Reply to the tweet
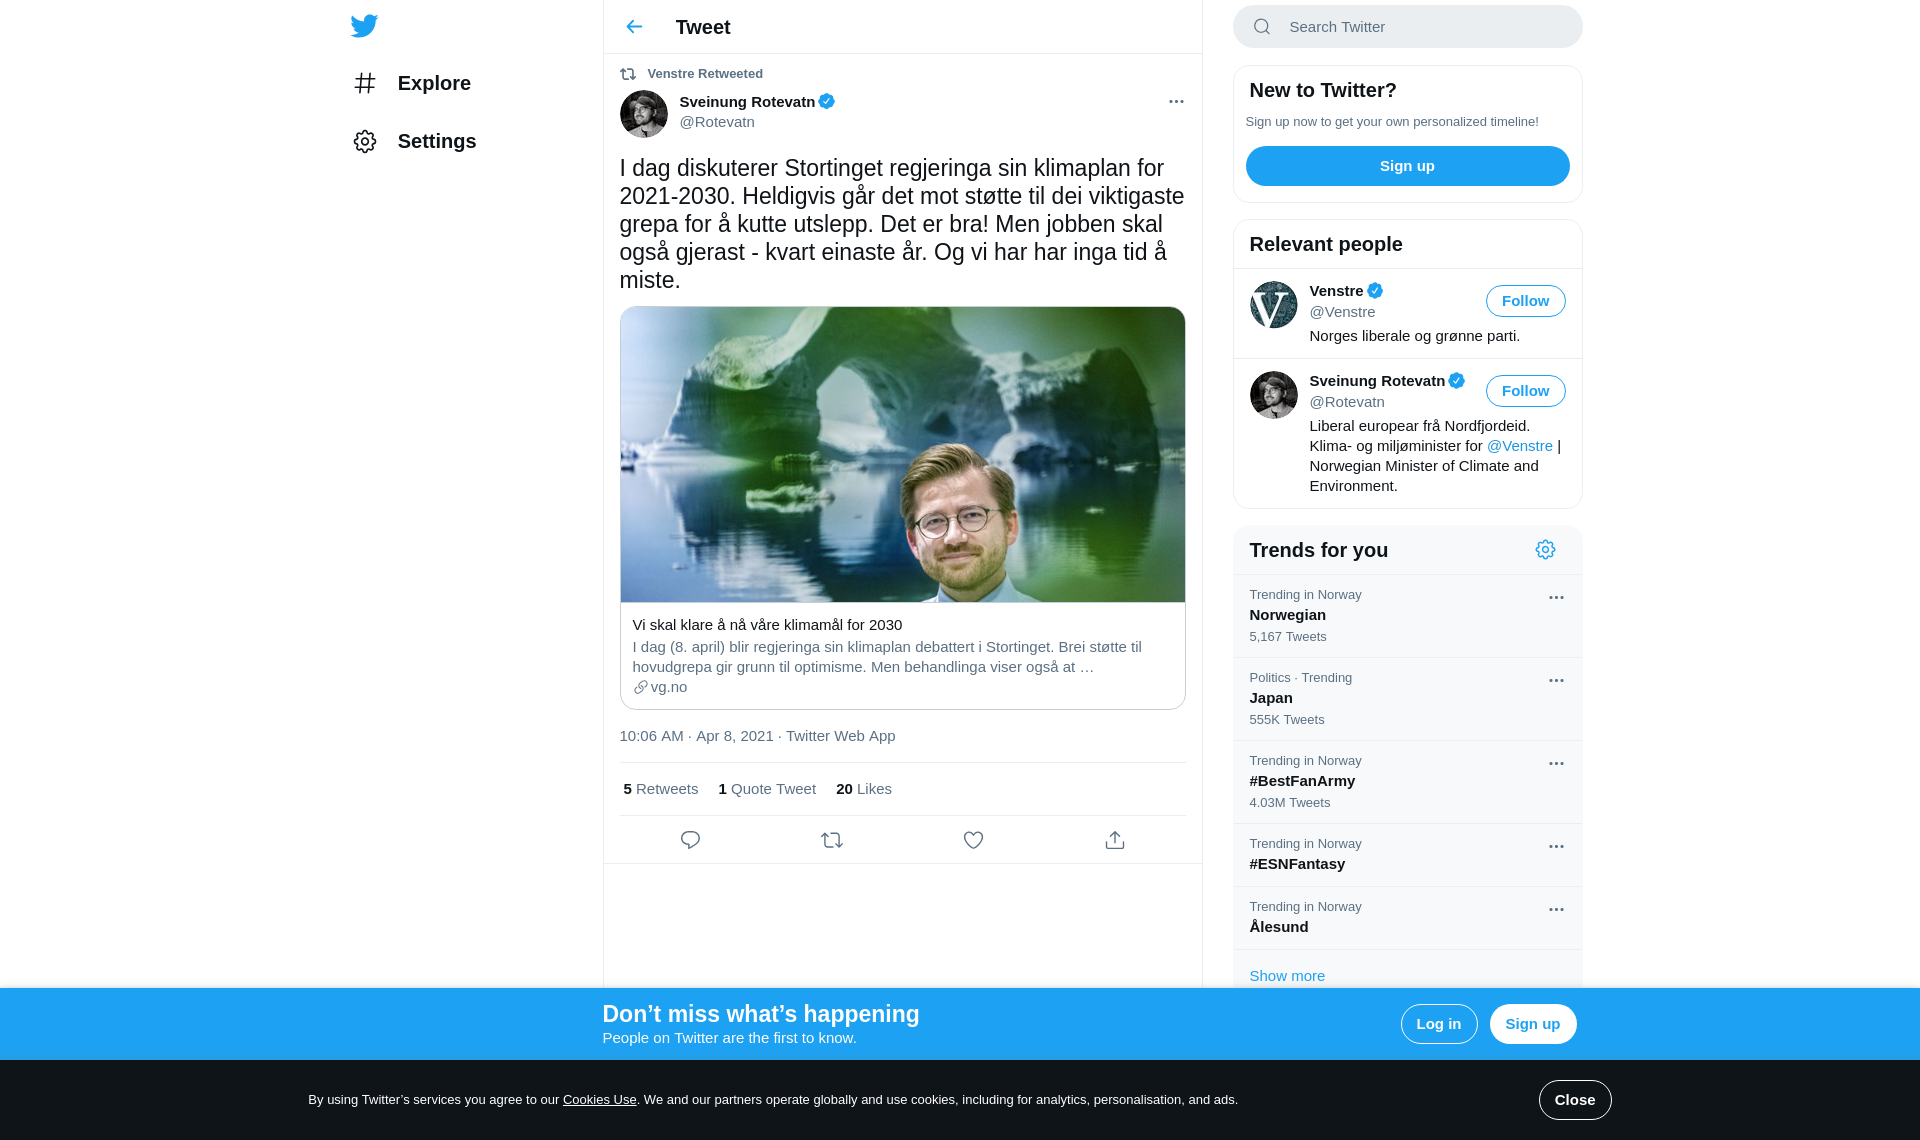 pyautogui.click(x=690, y=840)
